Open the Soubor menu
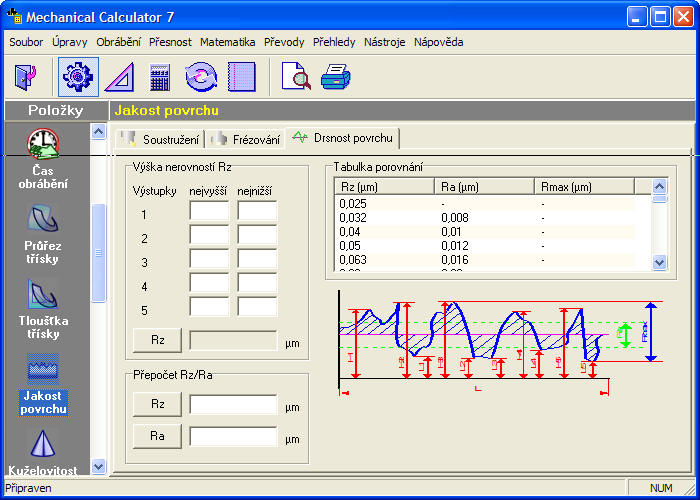Screen dimensions: 700x500 (x=26, y=42)
